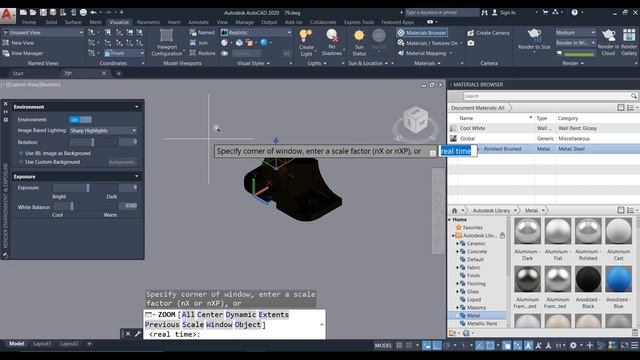Open the Start drawing tab
This screenshot has width=640, height=360.
click(18, 73)
